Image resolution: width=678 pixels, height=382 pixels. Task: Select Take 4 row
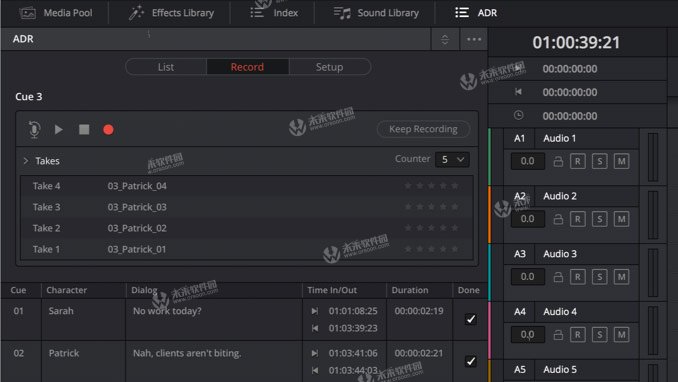(x=246, y=186)
